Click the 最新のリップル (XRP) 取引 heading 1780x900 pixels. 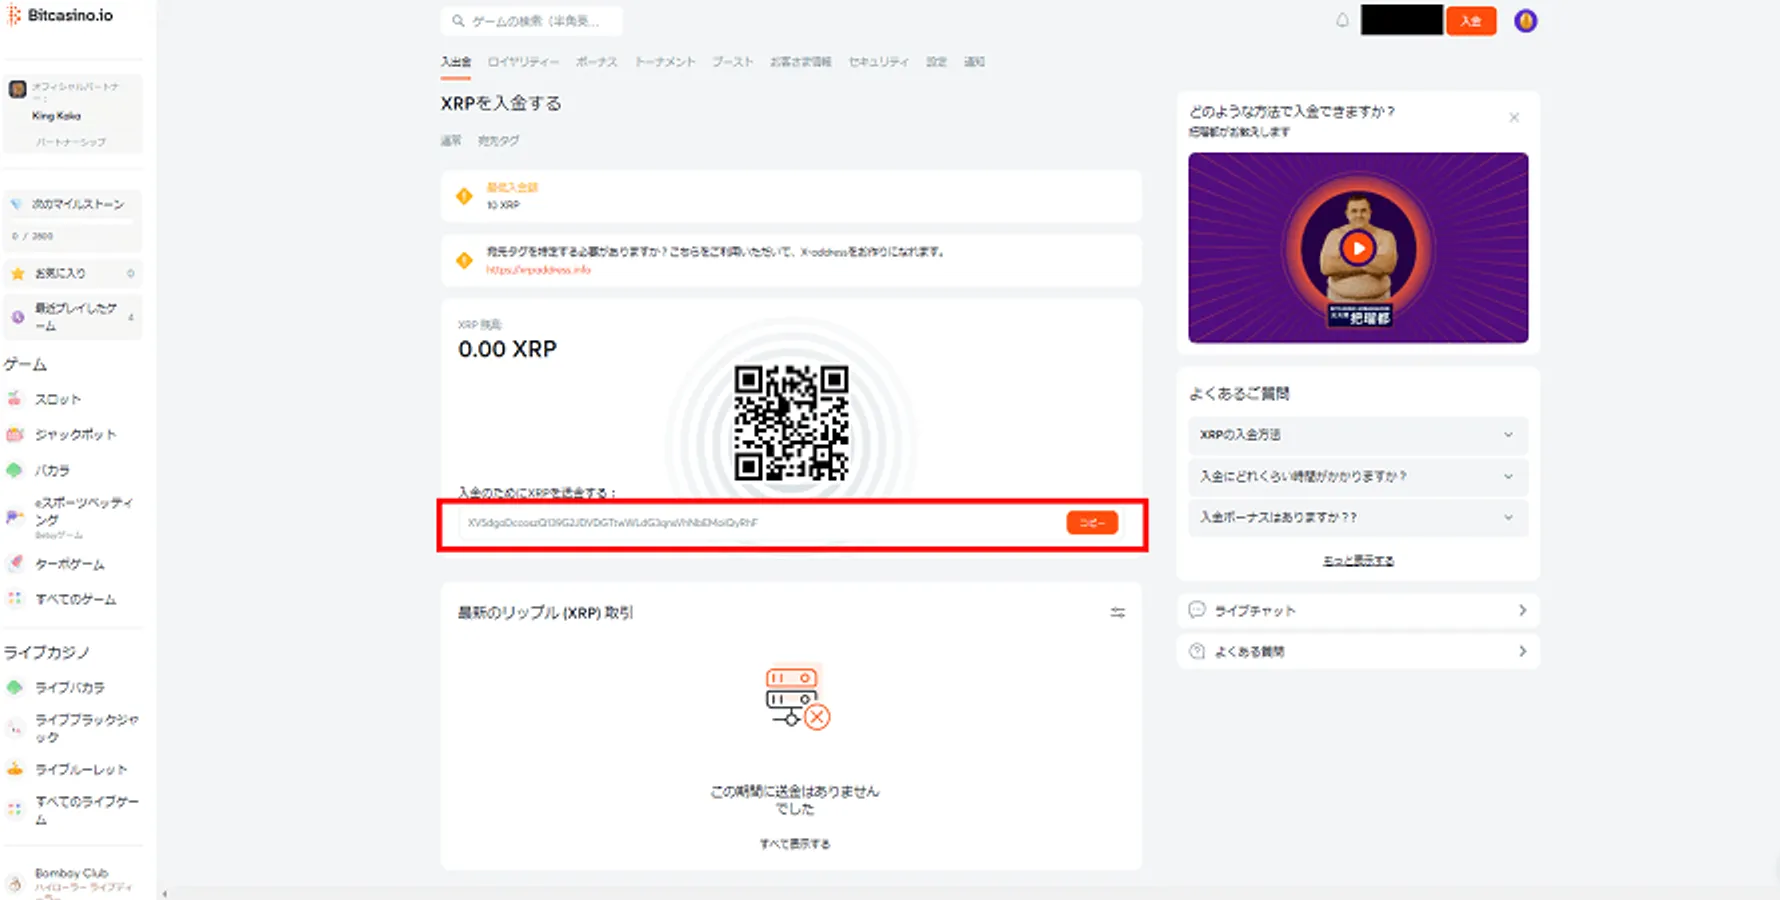545,612
